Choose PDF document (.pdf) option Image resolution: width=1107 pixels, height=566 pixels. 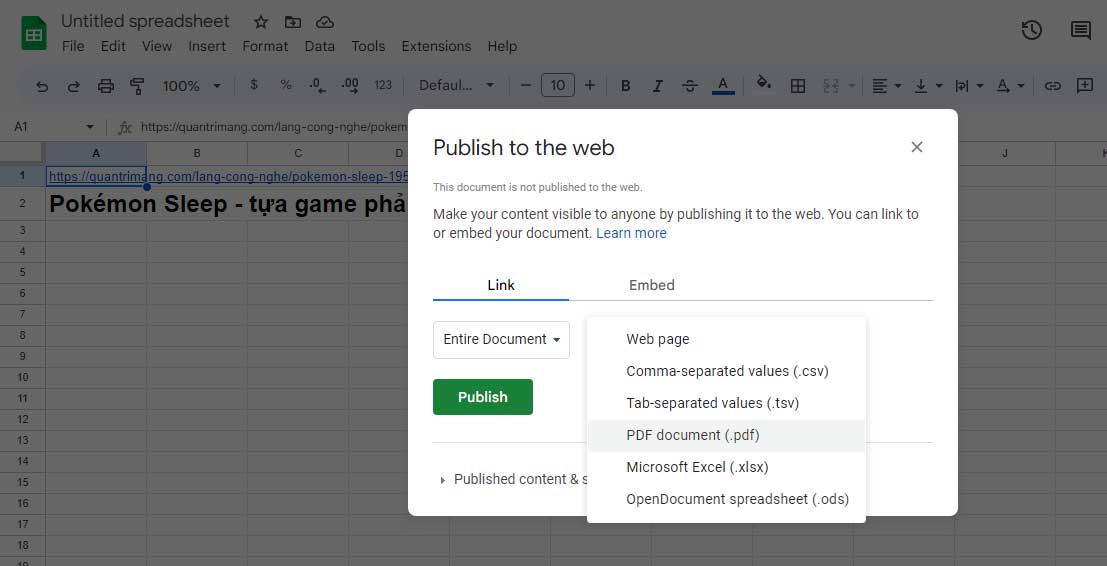tap(726, 435)
